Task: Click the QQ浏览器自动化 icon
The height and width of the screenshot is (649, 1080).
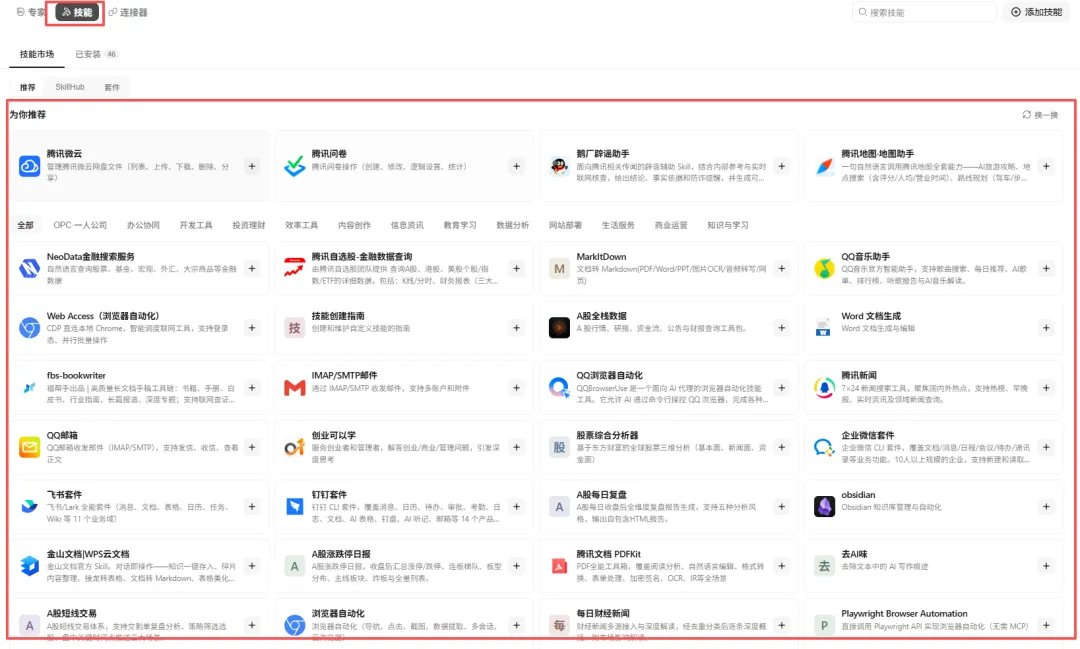Action: (x=559, y=387)
